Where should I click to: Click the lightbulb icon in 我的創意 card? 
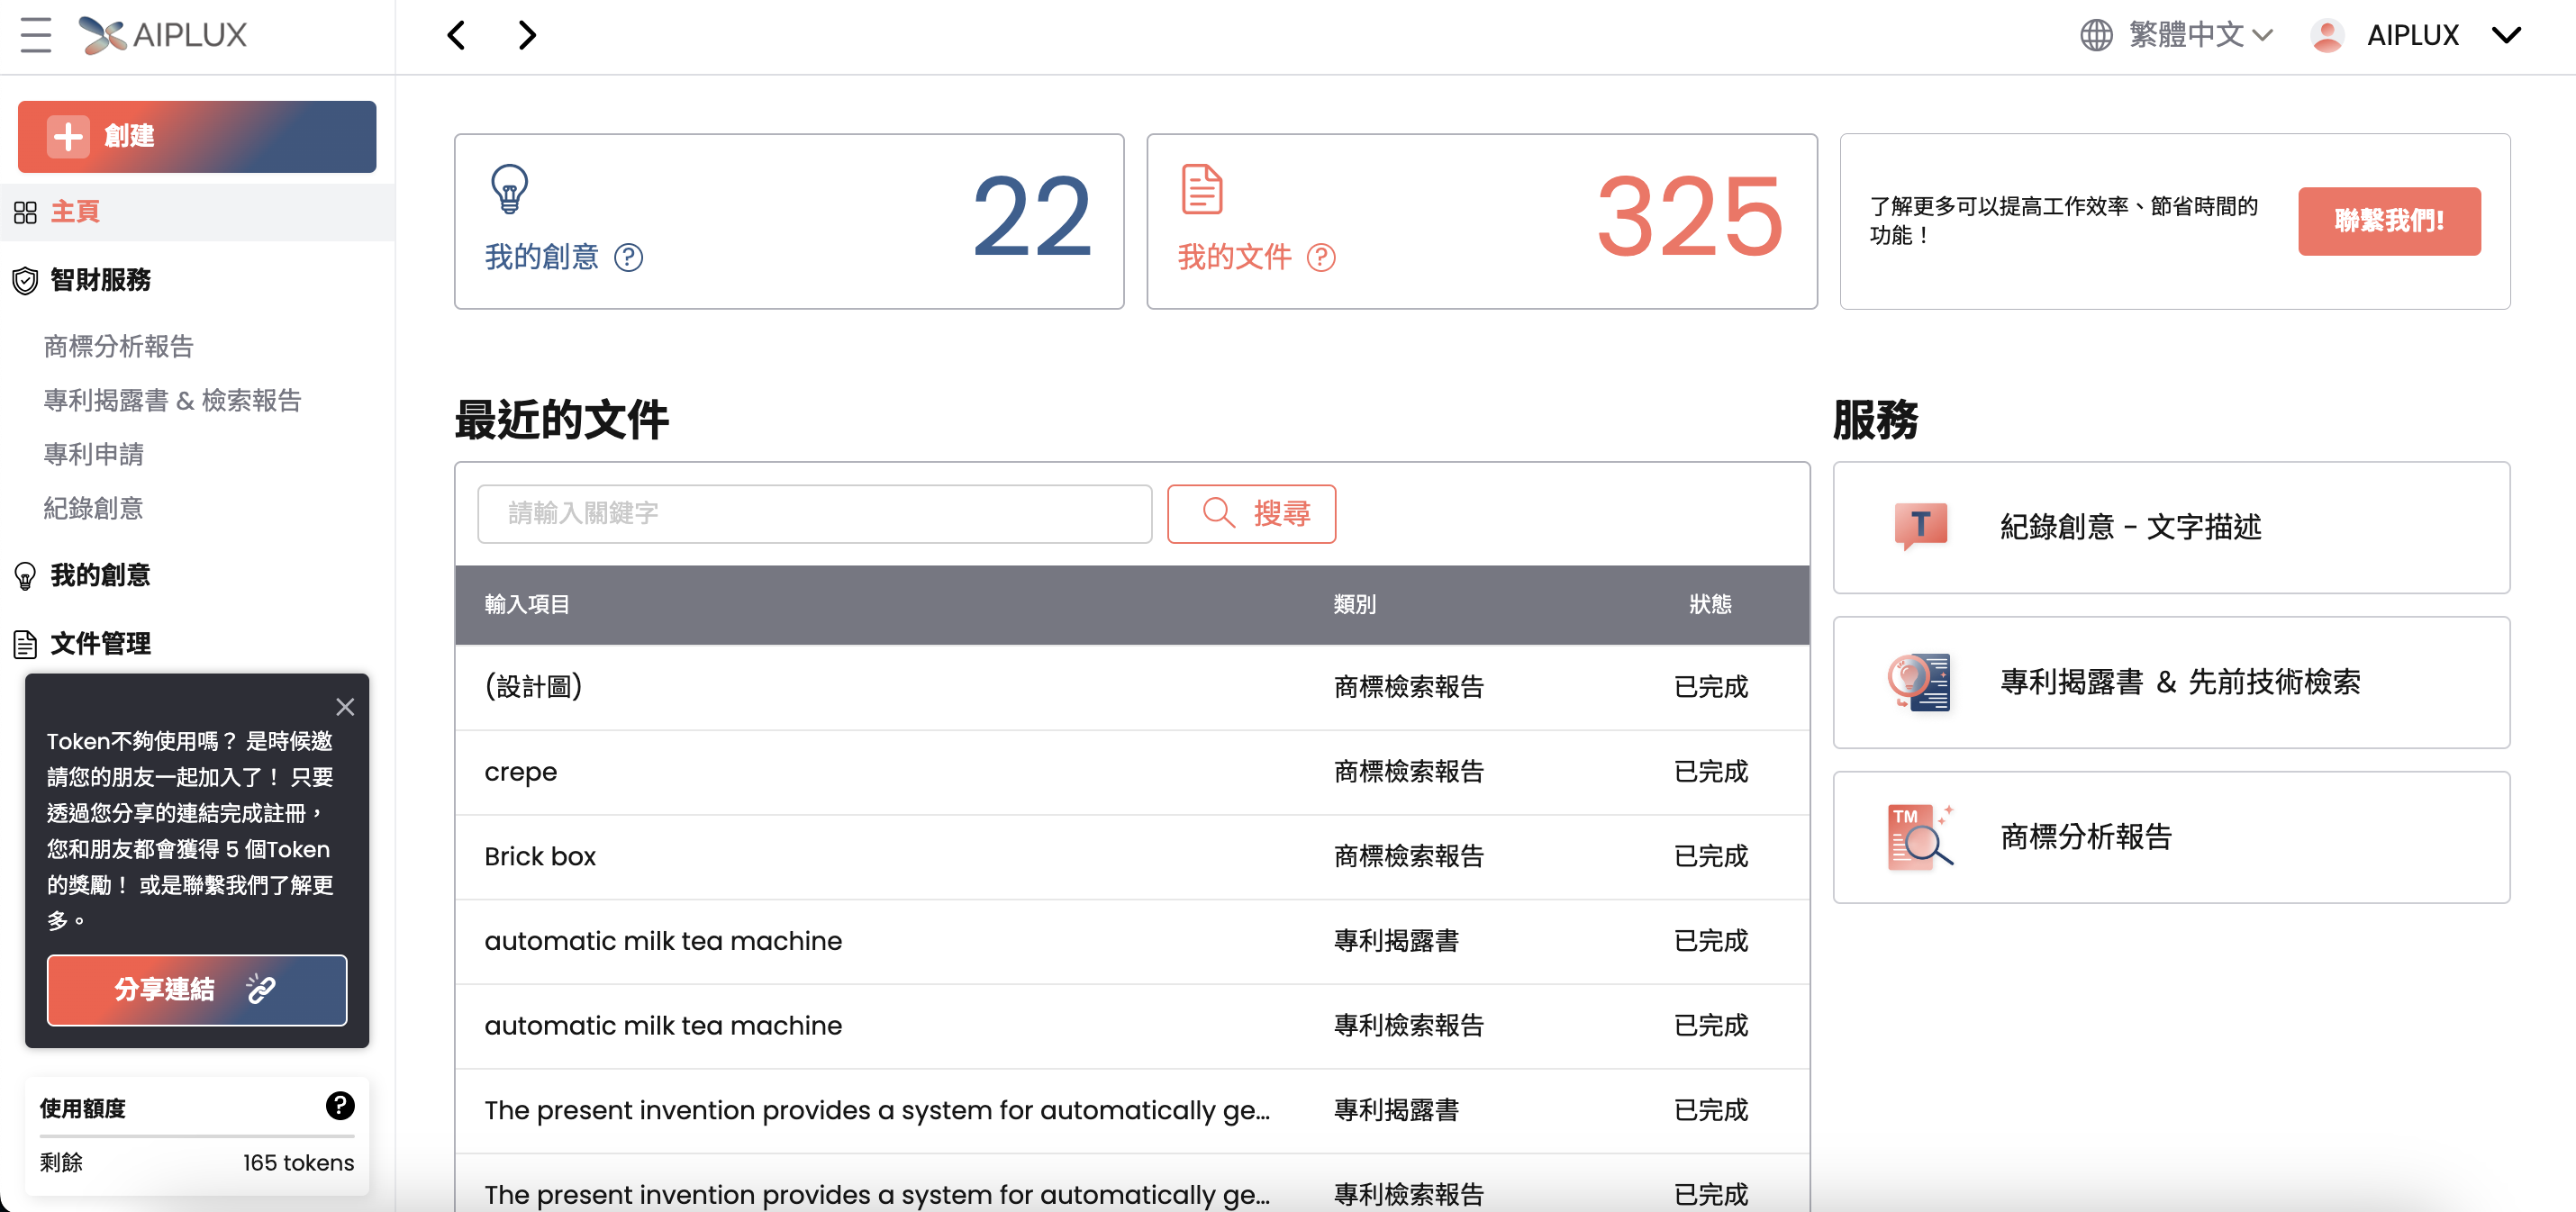tap(509, 189)
